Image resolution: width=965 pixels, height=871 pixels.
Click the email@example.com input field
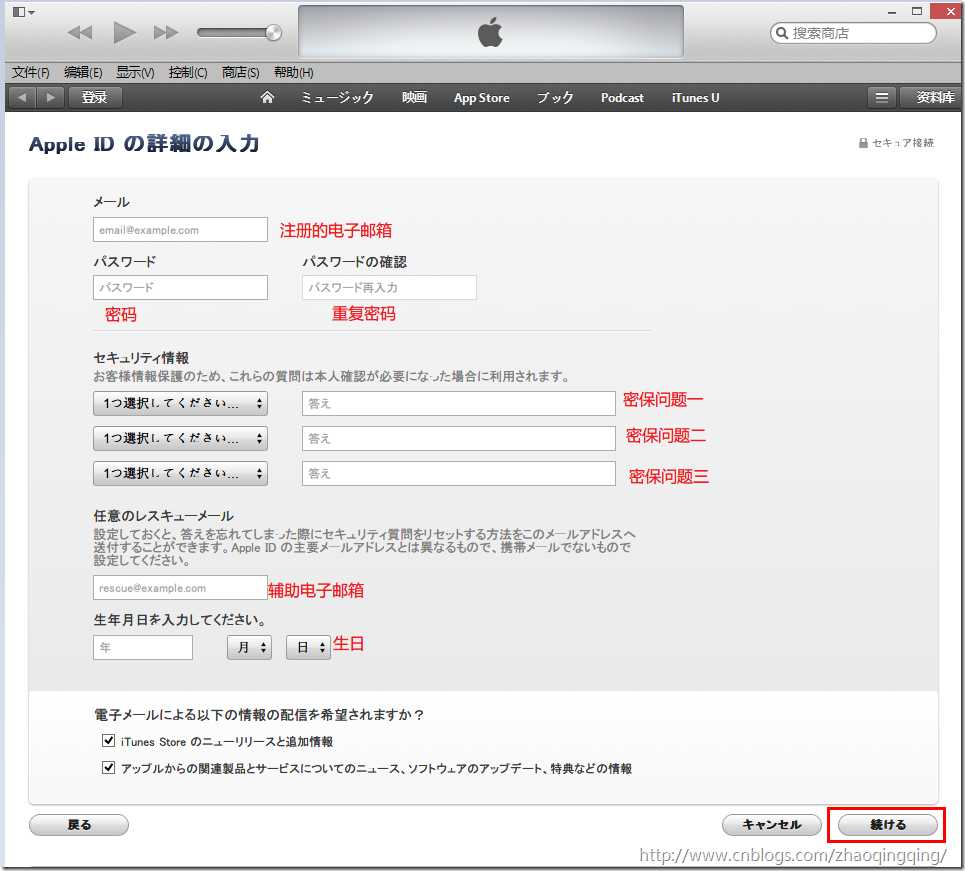tap(180, 229)
